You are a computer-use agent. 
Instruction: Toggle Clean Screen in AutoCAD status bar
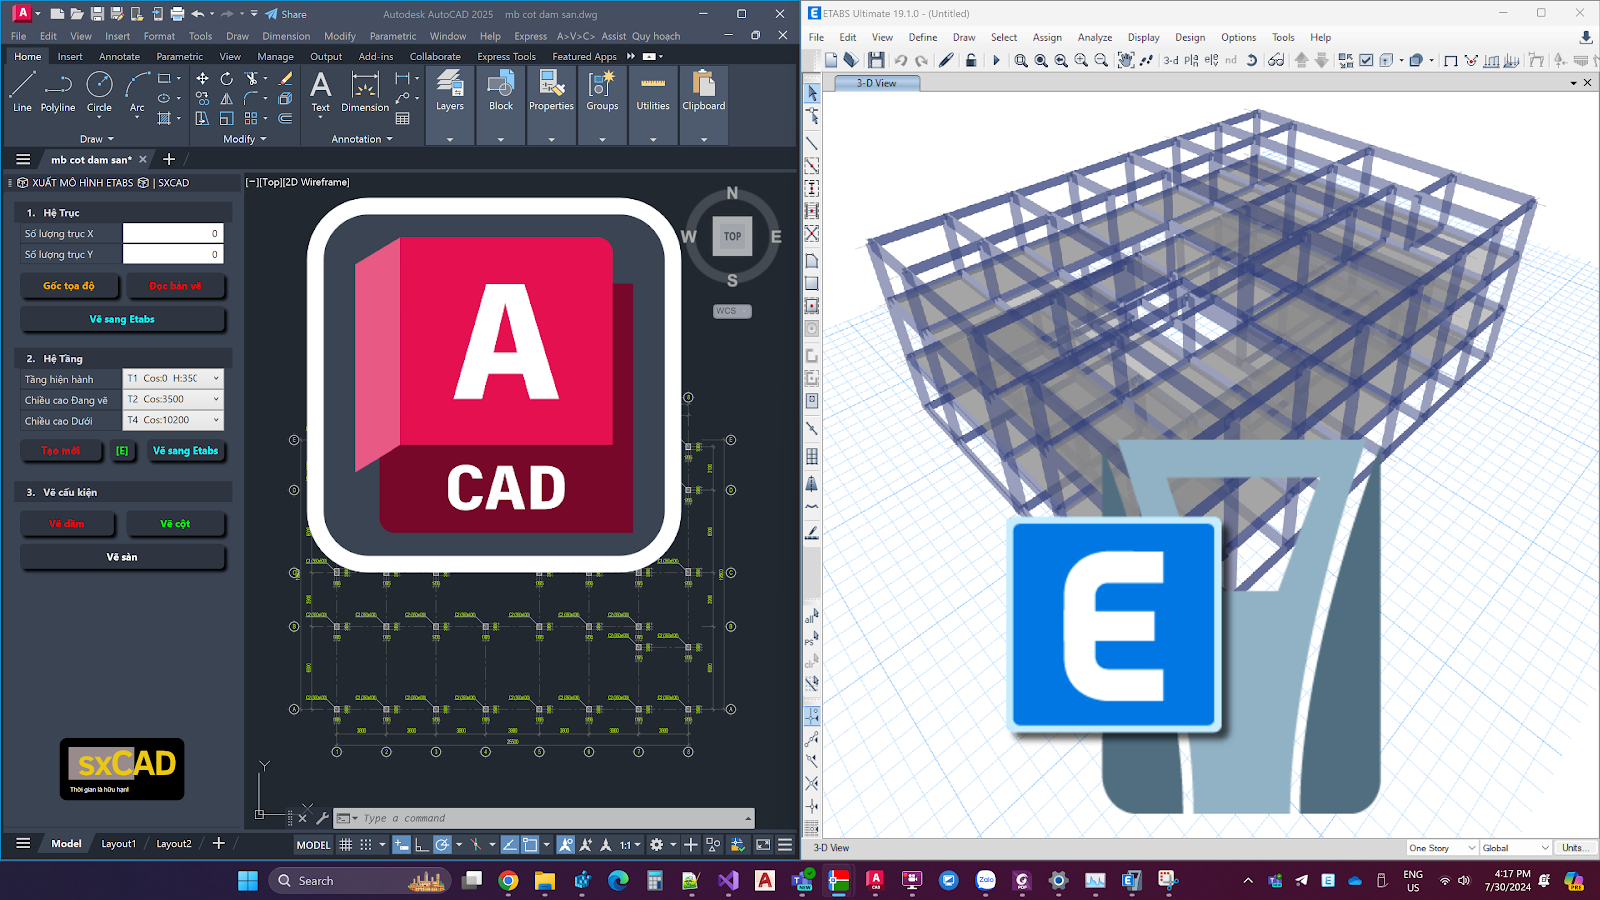coord(763,844)
